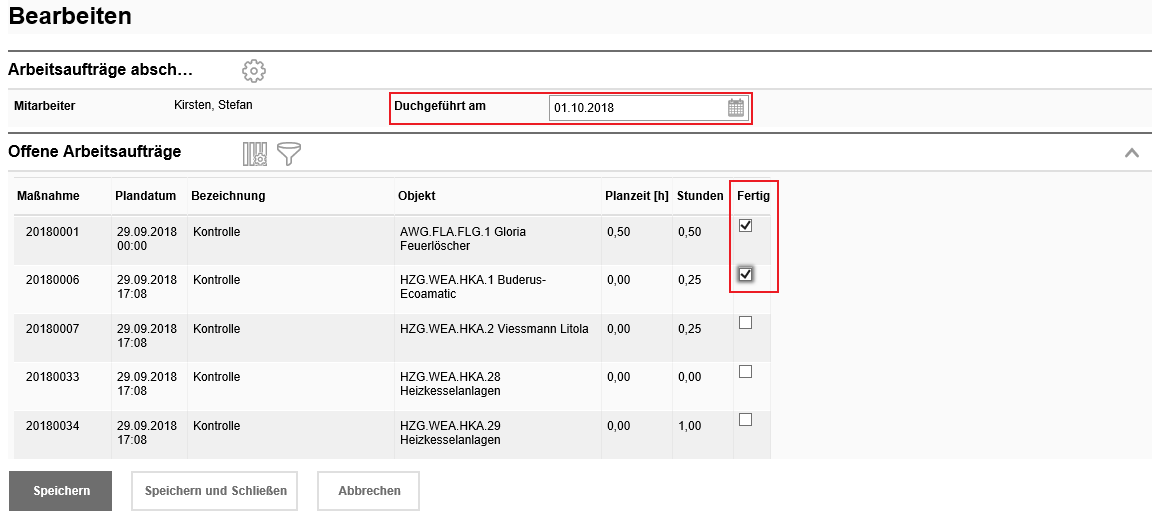Open column configuration for Offene Arbeitsaufträge
This screenshot has width=1155, height=520.
[254, 153]
